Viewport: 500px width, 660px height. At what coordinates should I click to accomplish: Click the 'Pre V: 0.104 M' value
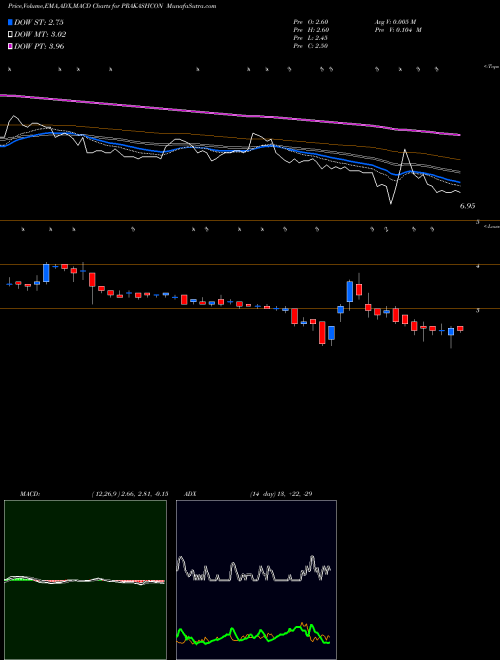398,30
